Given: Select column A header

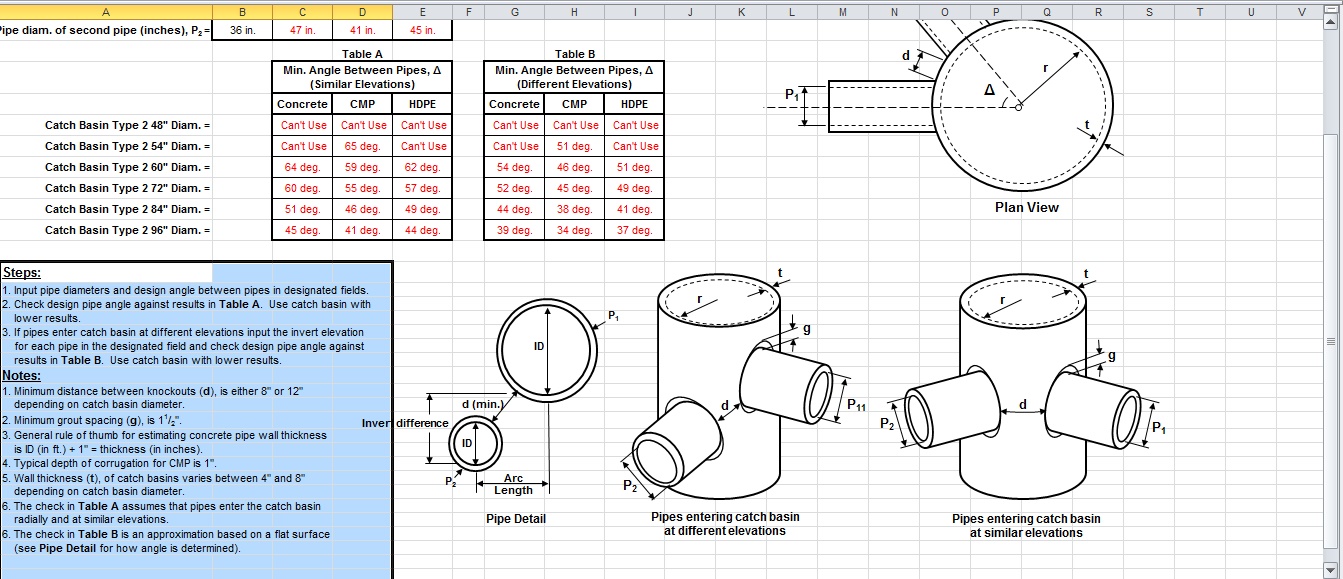Looking at the screenshot, I should [x=105, y=11].
